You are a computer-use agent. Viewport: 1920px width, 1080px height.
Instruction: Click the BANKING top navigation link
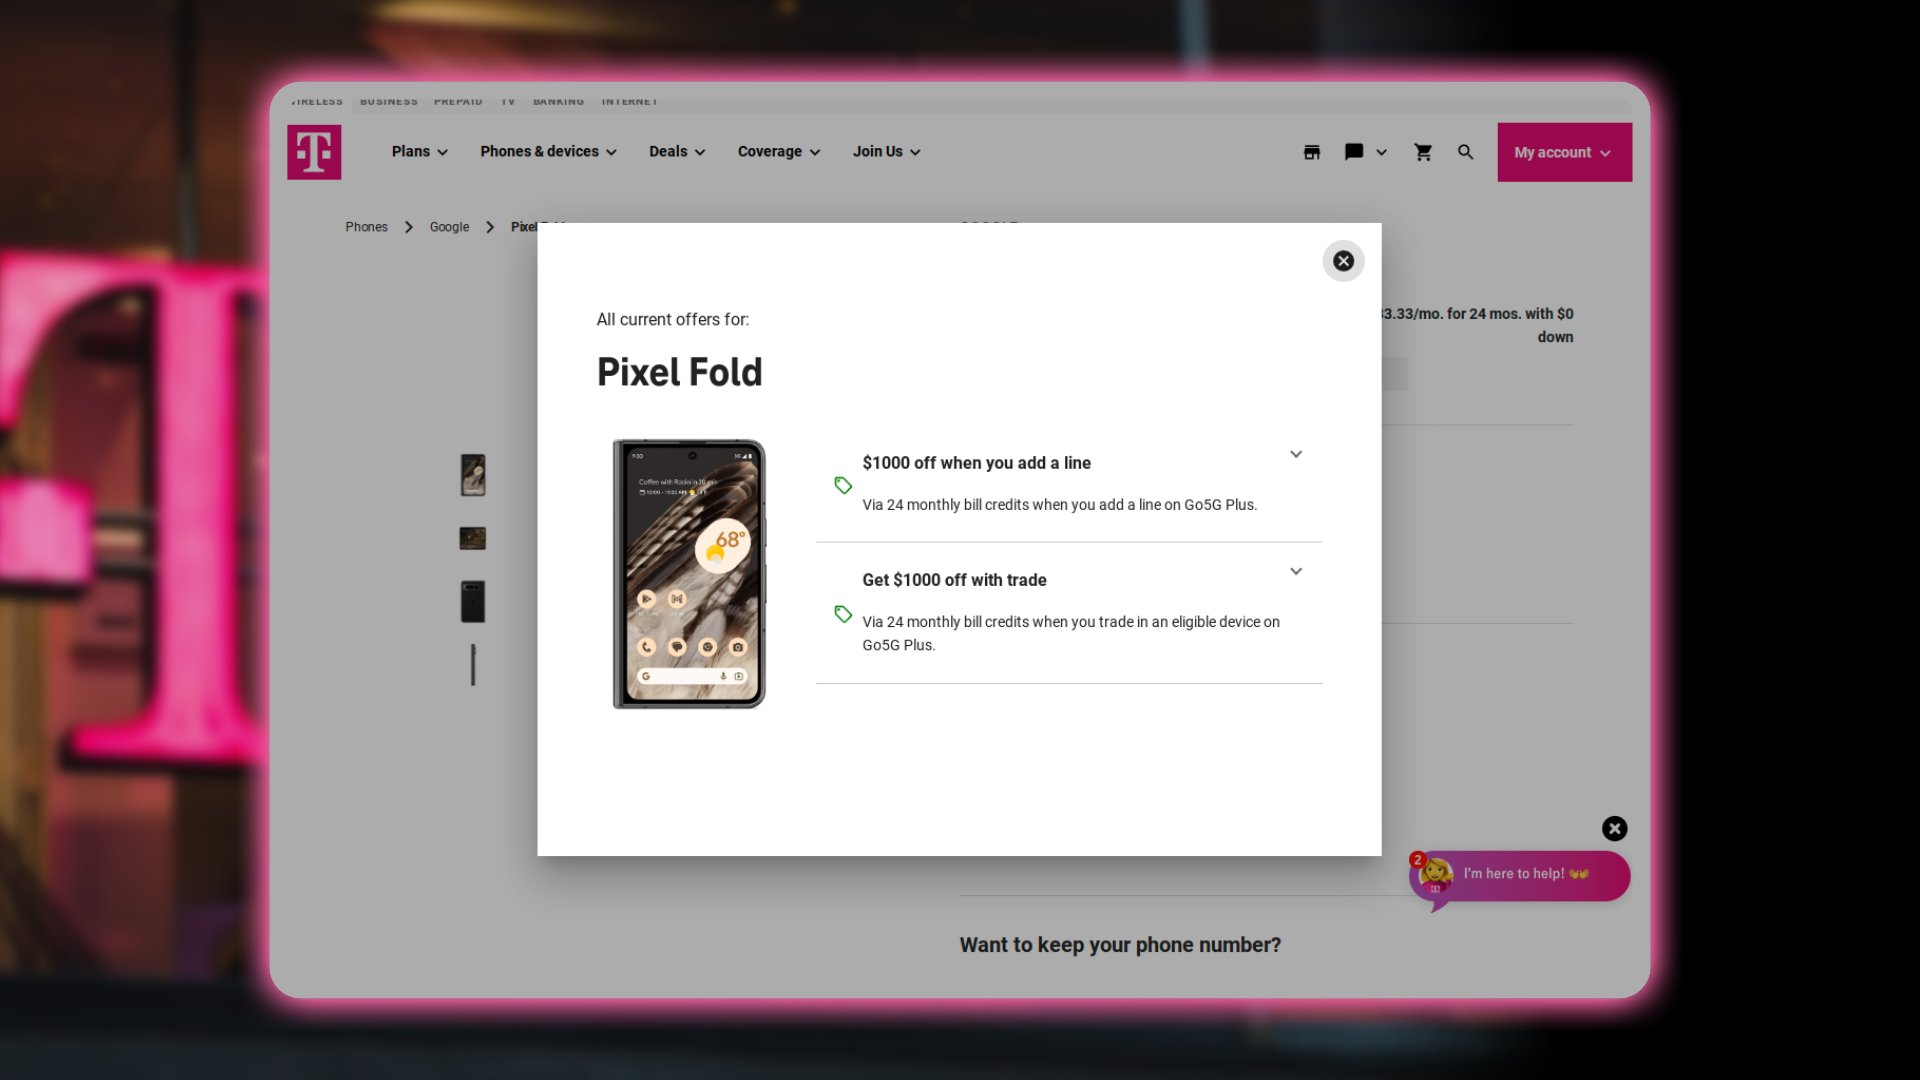coord(558,101)
